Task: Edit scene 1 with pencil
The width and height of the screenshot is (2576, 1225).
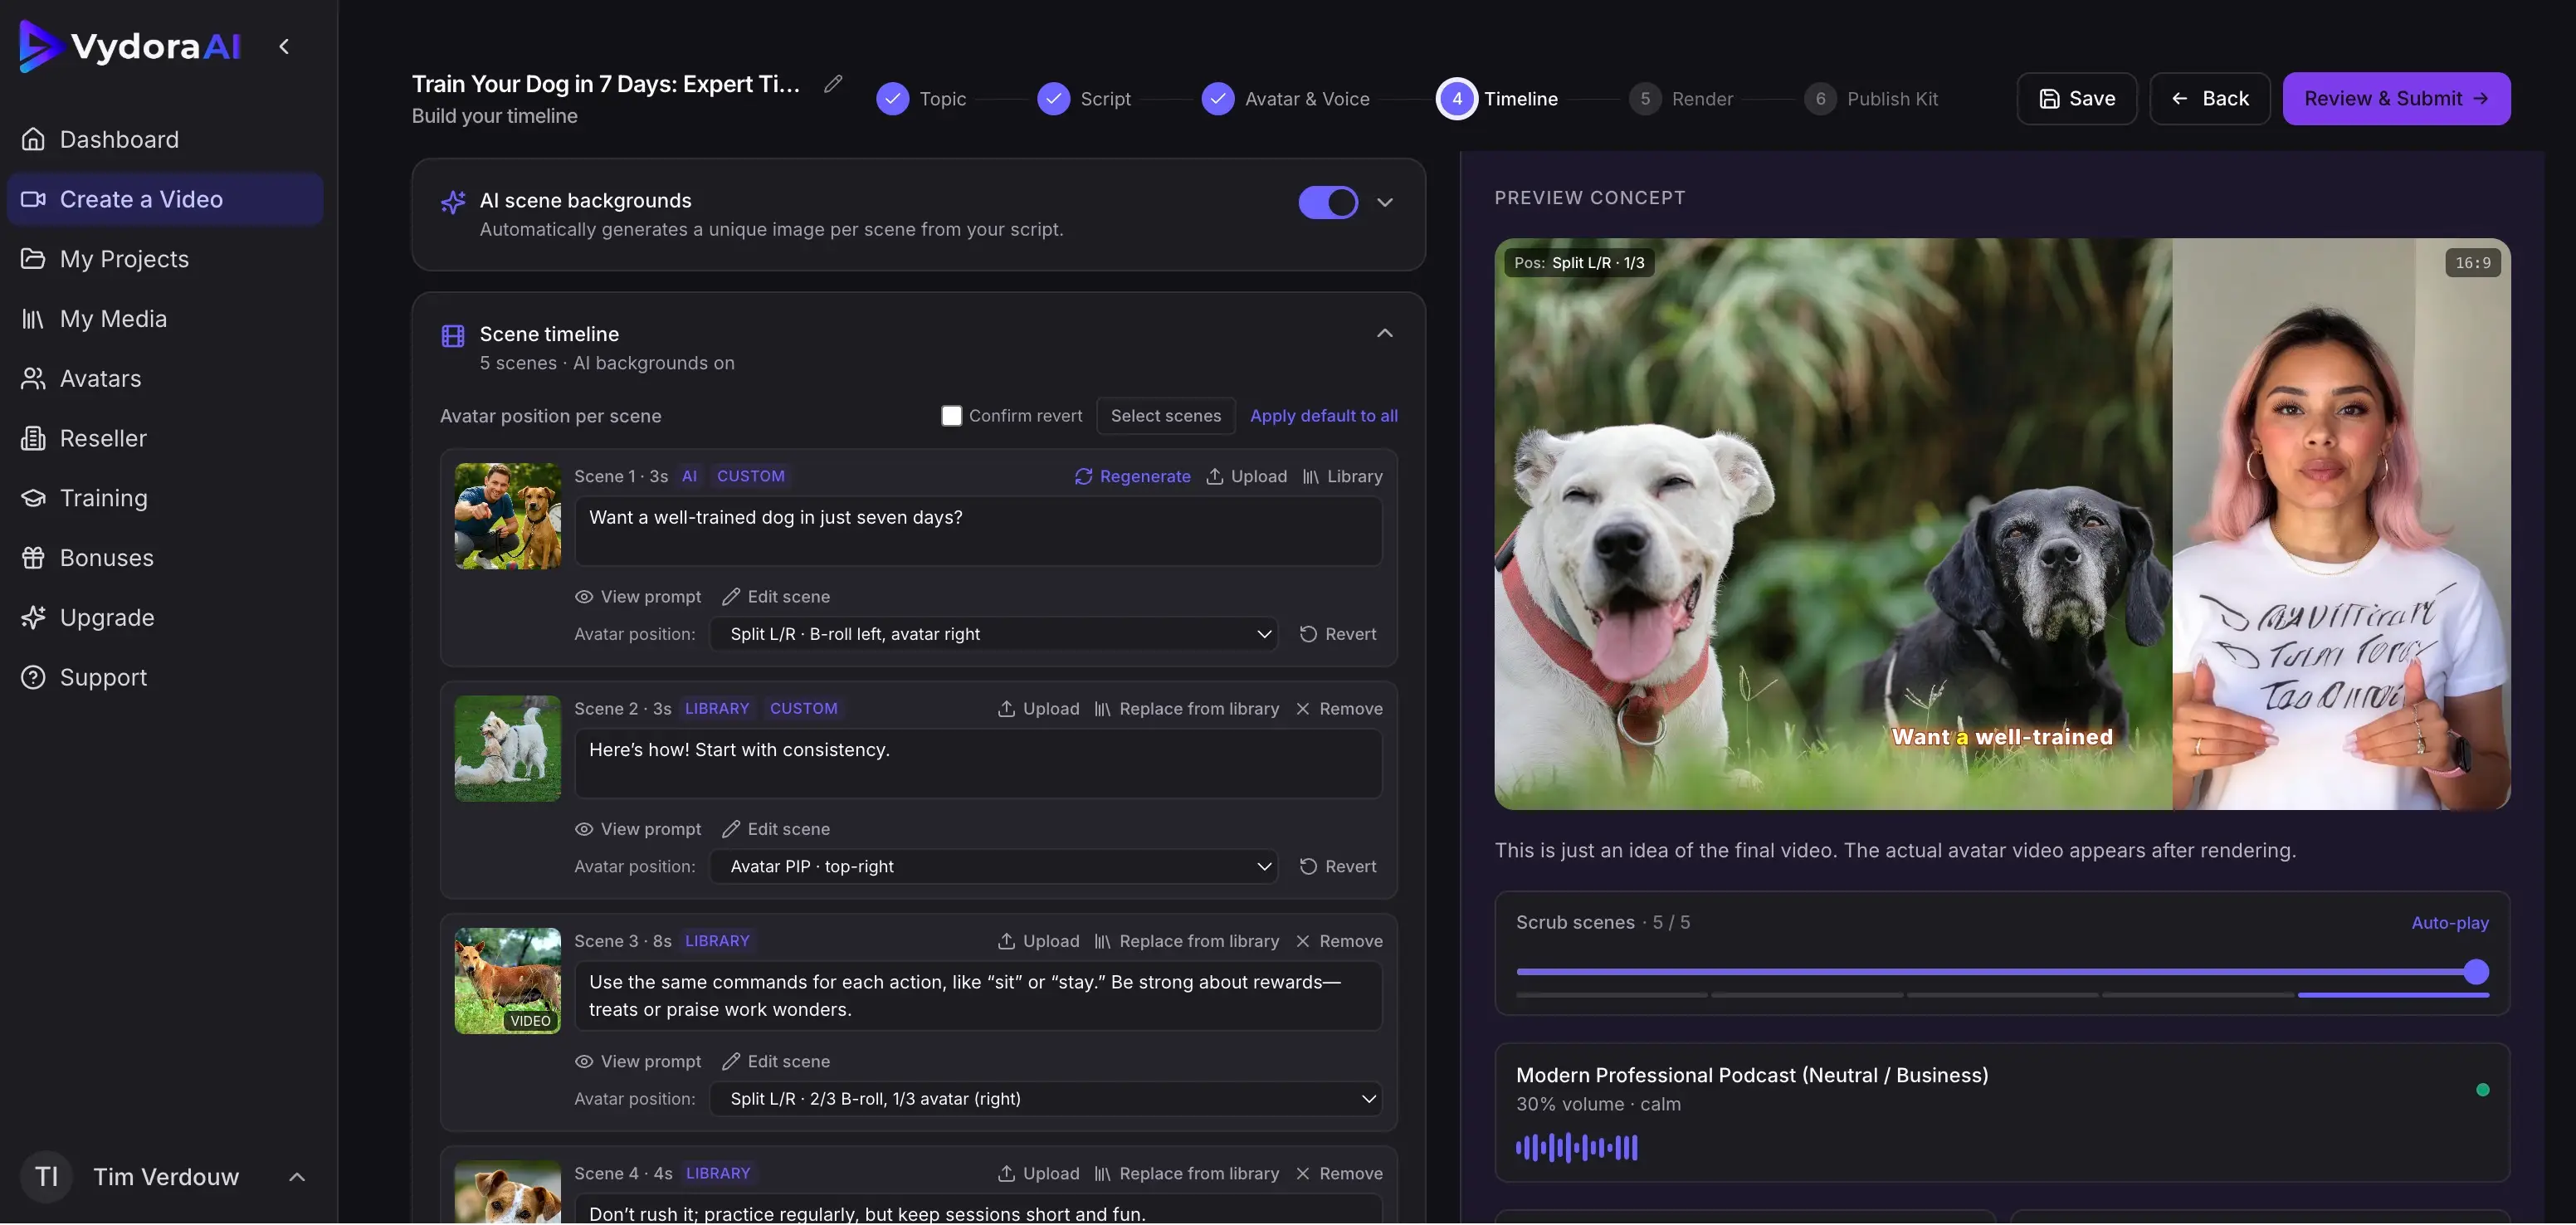Action: 776,597
